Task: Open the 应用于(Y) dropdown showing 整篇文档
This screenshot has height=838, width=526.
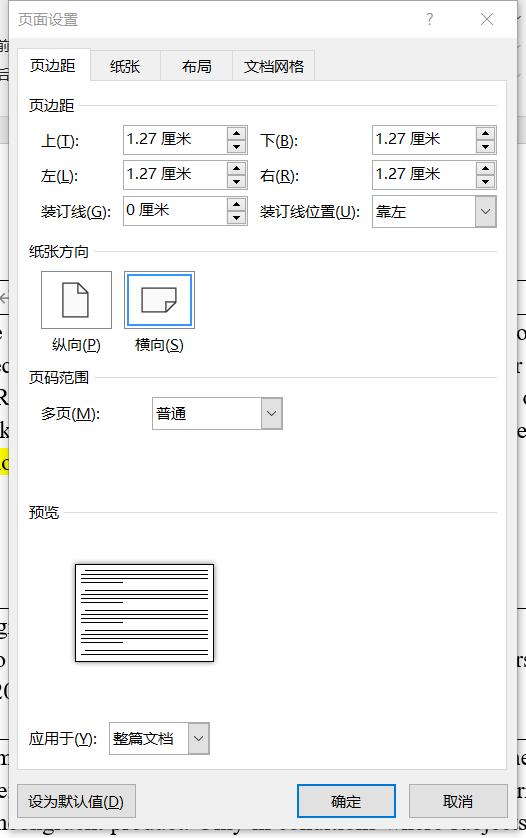Action: pos(159,739)
